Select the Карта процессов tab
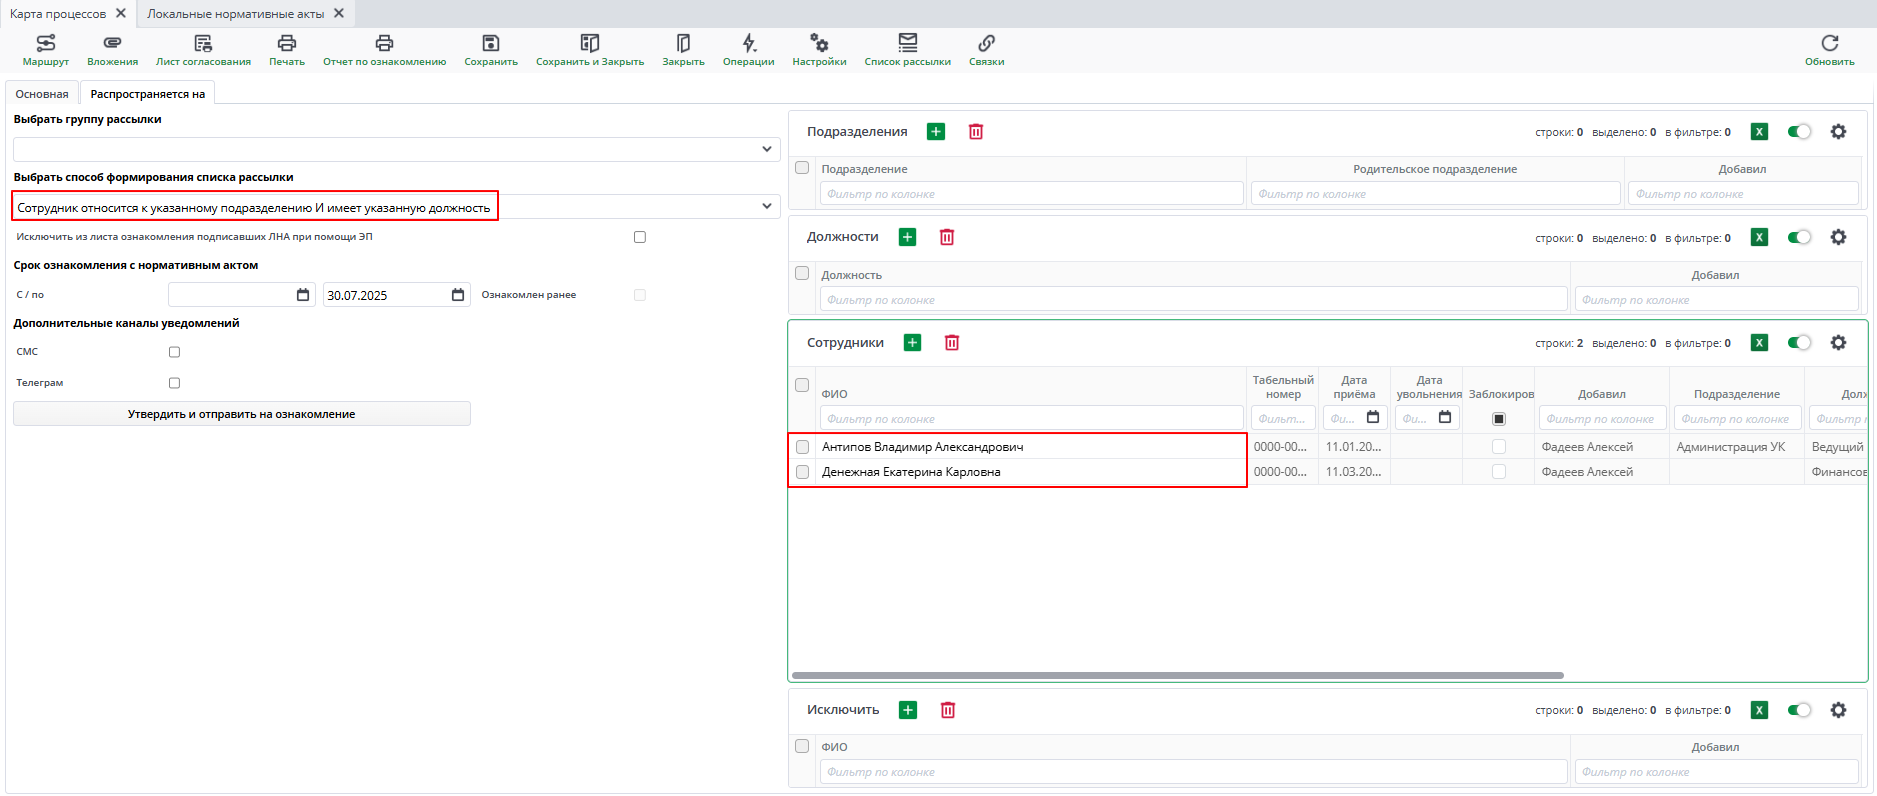Screen dimensions: 1877x796 [x=58, y=14]
